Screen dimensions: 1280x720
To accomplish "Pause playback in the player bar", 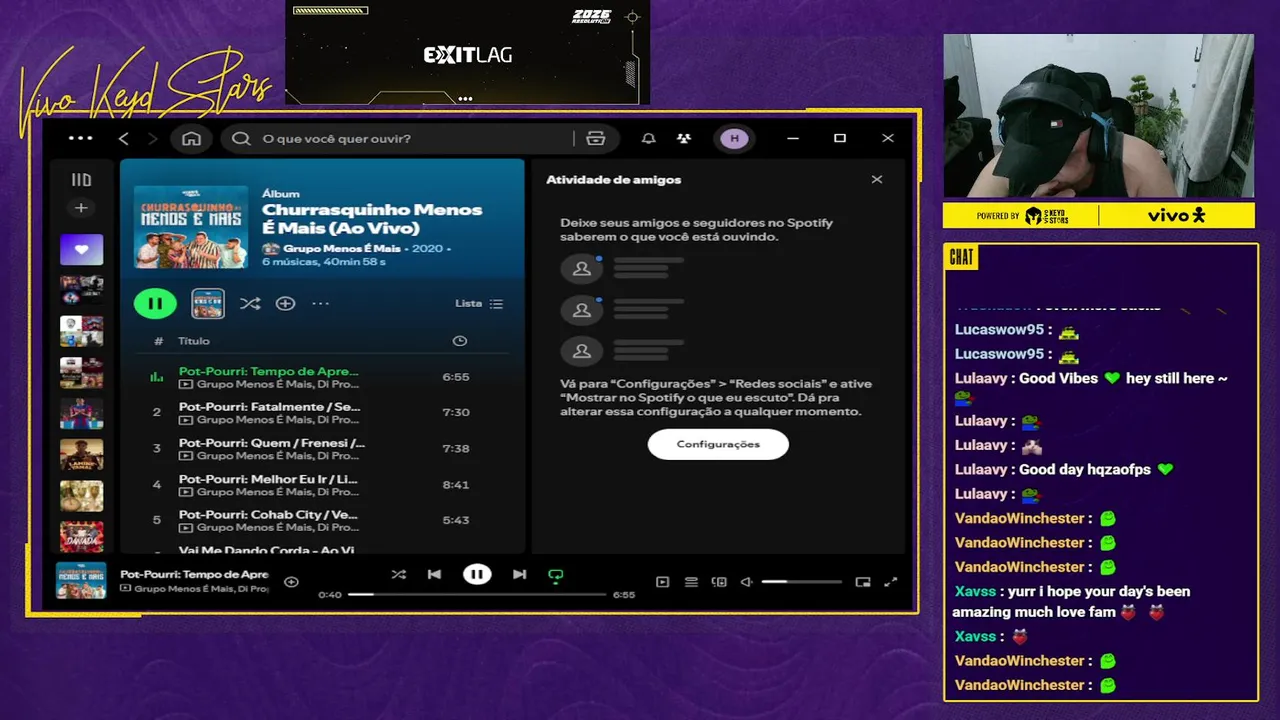I will (x=477, y=574).
